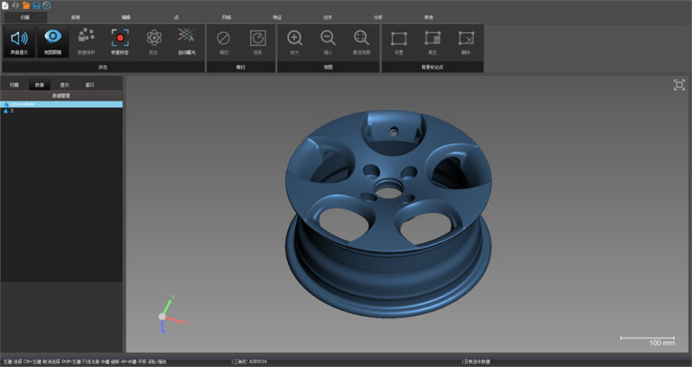Viewport: 693px width, 367px height.
Task: Enable the auto exposure icon
Action: [x=187, y=36]
